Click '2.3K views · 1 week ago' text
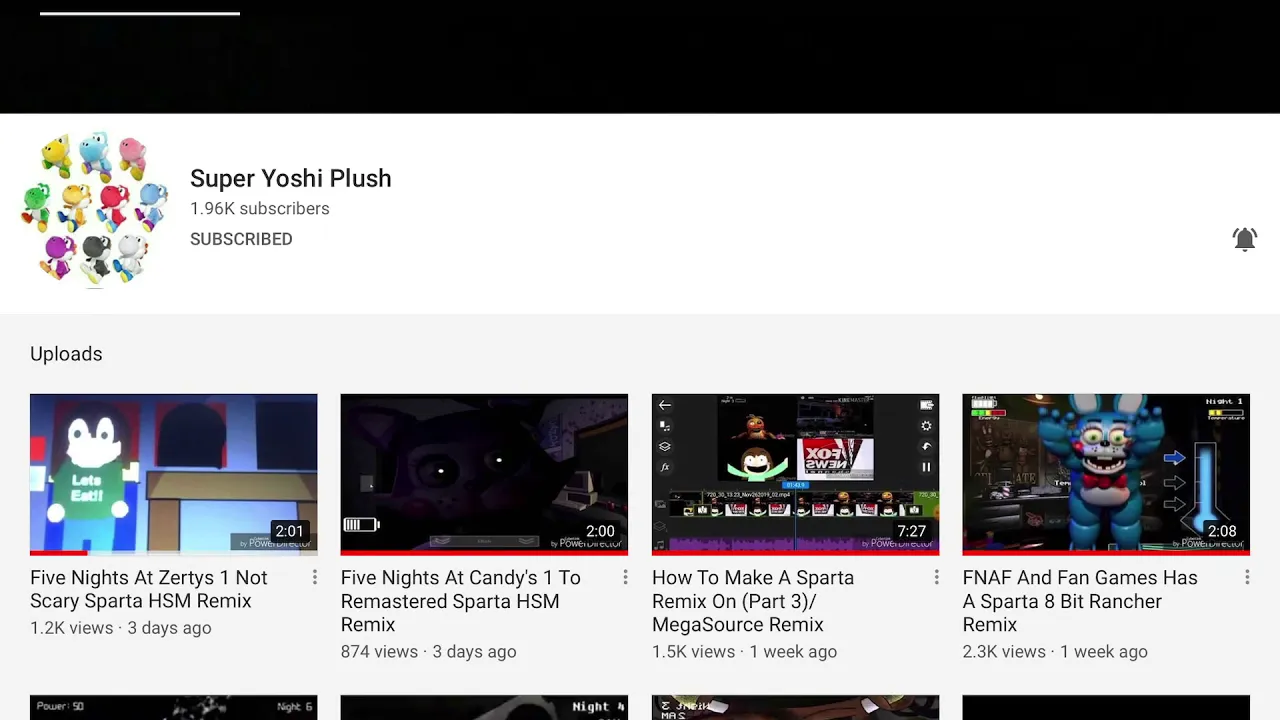The height and width of the screenshot is (720, 1280). (1055, 651)
